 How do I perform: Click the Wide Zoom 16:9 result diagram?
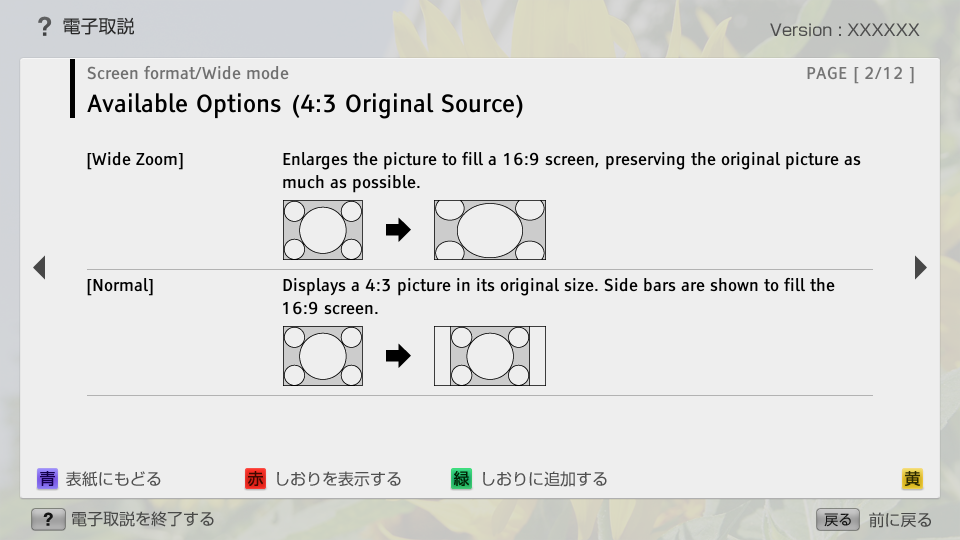click(x=489, y=230)
